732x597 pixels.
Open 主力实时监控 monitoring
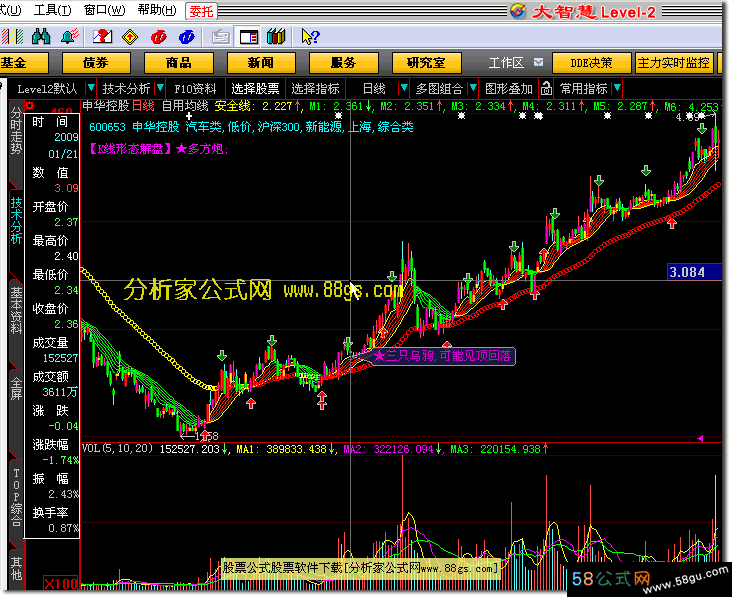click(x=674, y=63)
